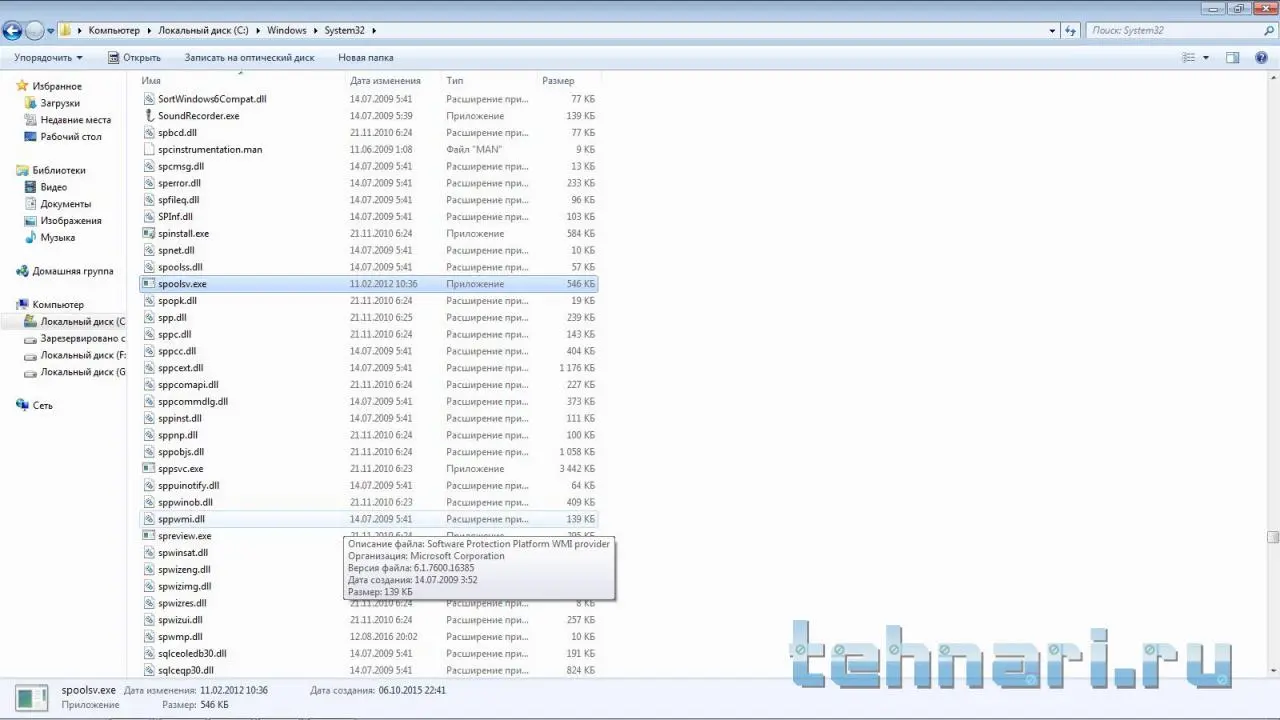Image resolution: width=1280 pixels, height=720 pixels.
Task: Expand the arrow after System32 in breadcrumb
Action: (x=374, y=31)
